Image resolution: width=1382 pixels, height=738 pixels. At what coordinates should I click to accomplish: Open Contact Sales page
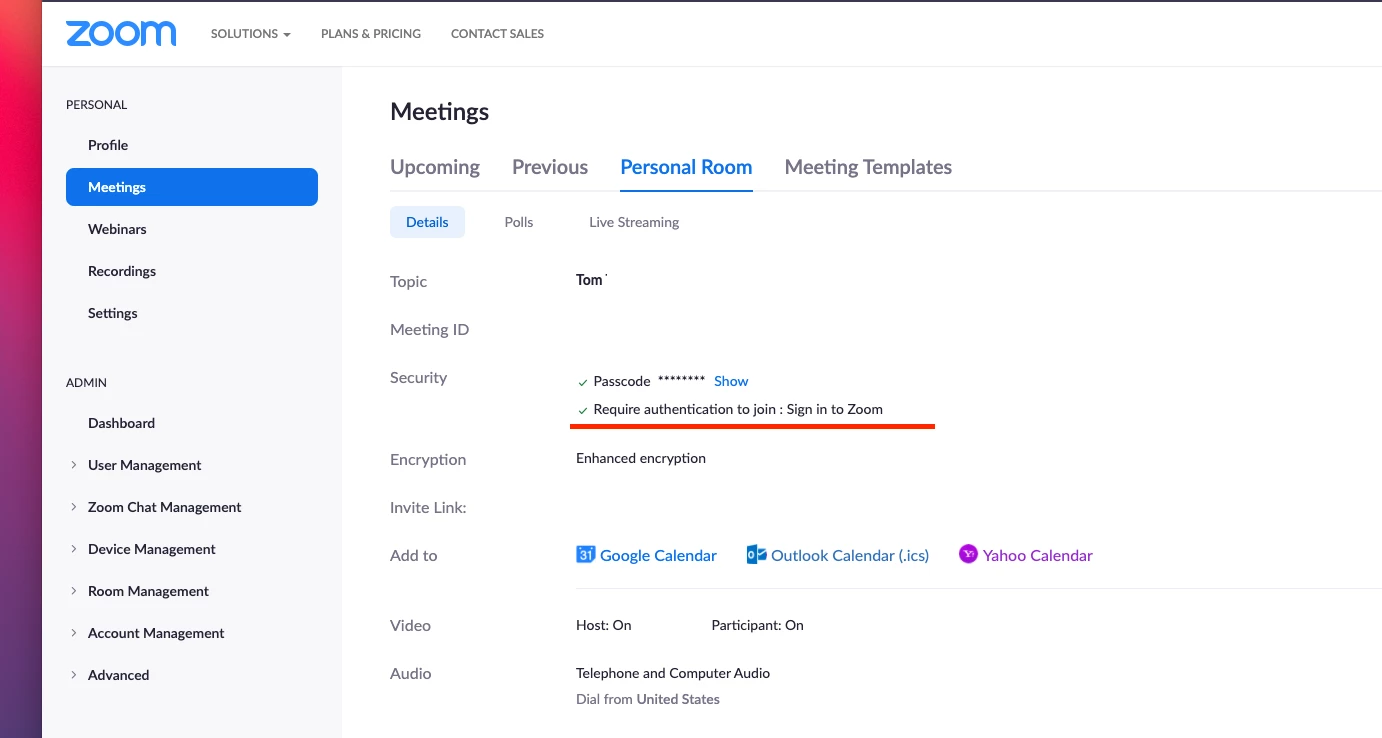(x=497, y=33)
